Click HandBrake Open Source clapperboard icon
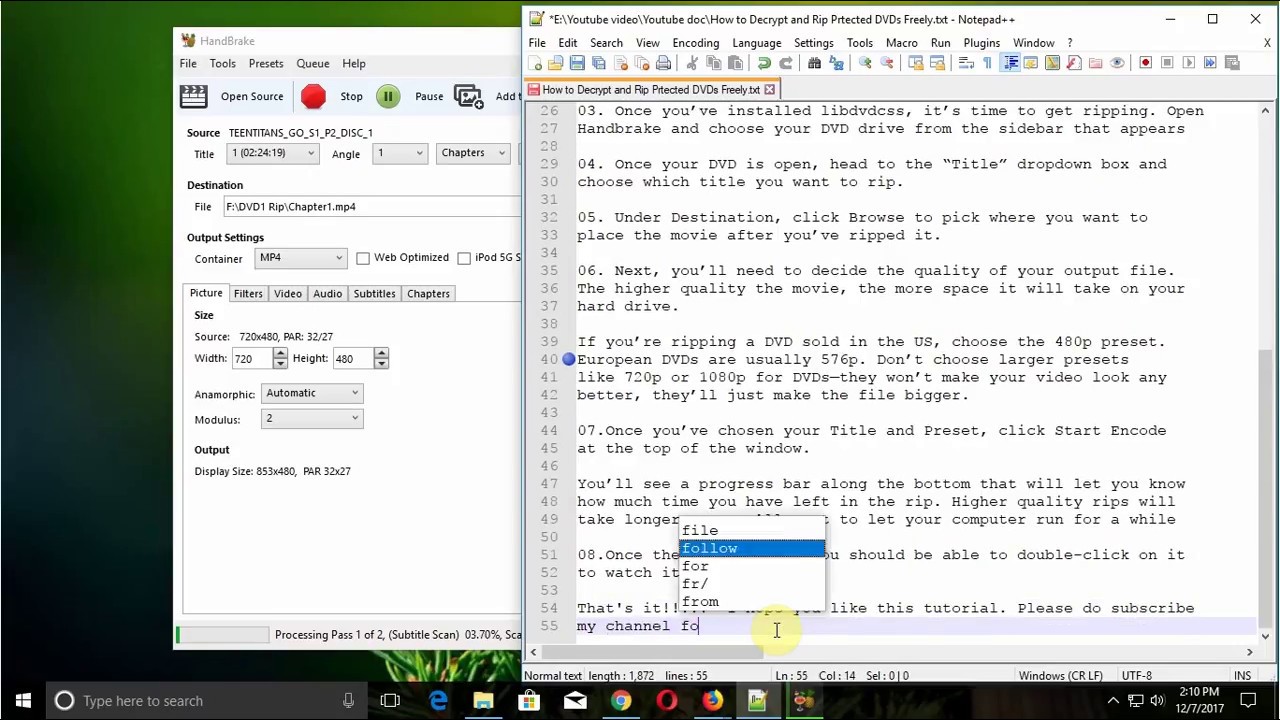This screenshot has width=1280, height=720. point(193,96)
